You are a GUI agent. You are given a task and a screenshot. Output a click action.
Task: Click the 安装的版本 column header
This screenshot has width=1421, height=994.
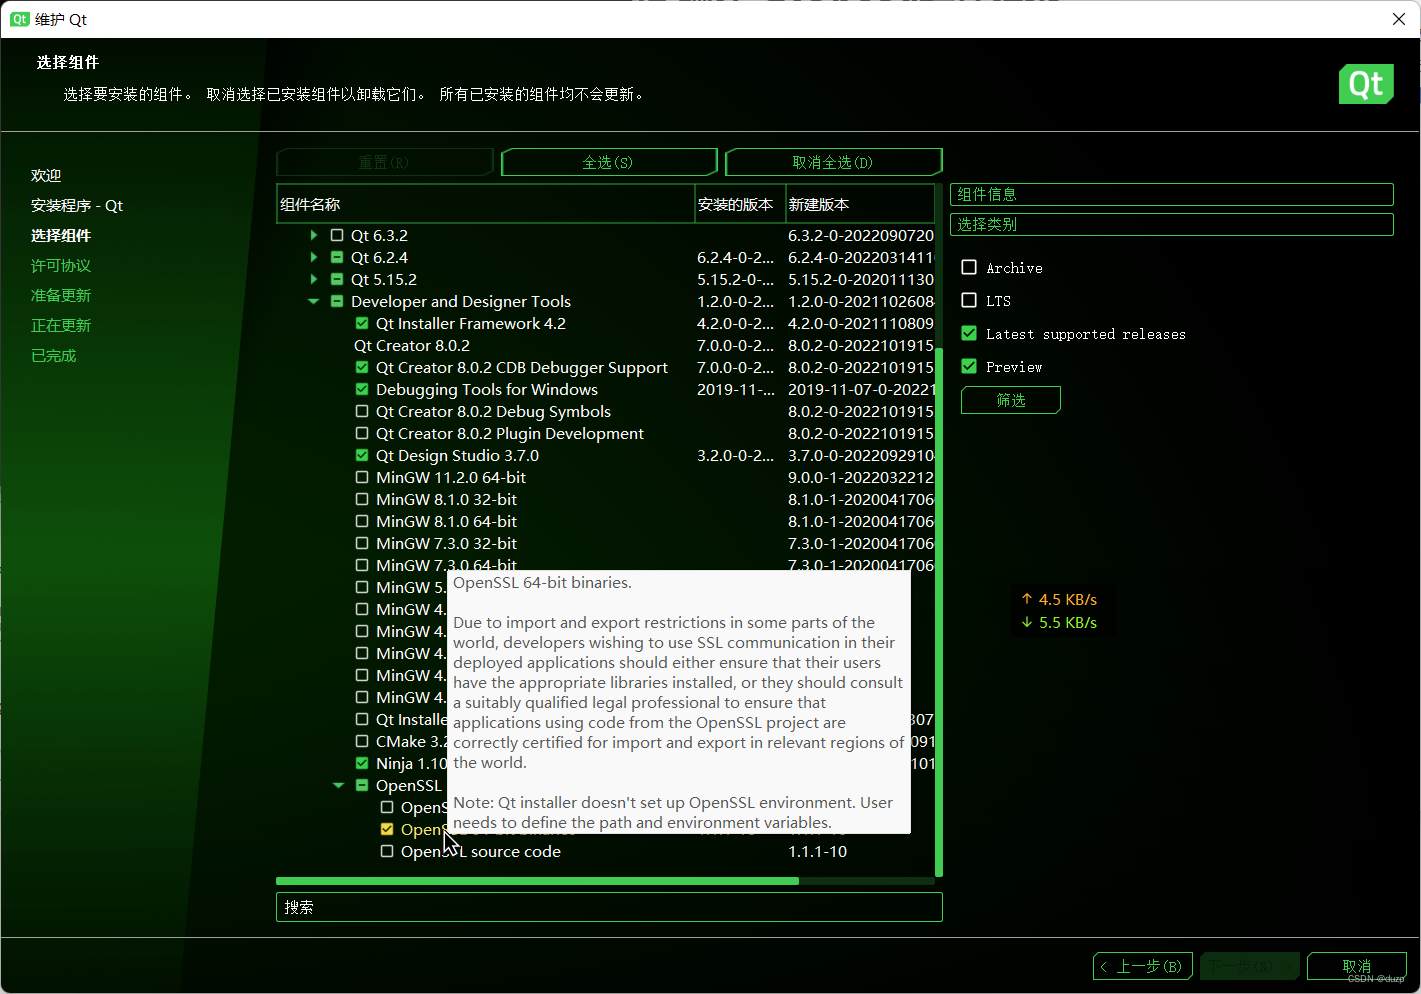(x=740, y=204)
